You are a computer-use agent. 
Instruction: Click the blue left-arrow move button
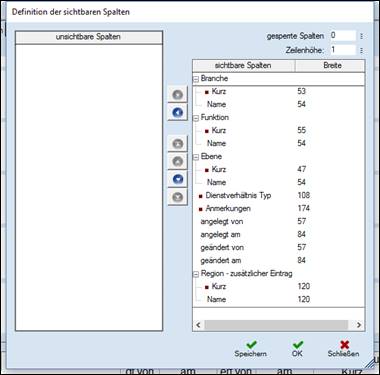click(x=178, y=112)
